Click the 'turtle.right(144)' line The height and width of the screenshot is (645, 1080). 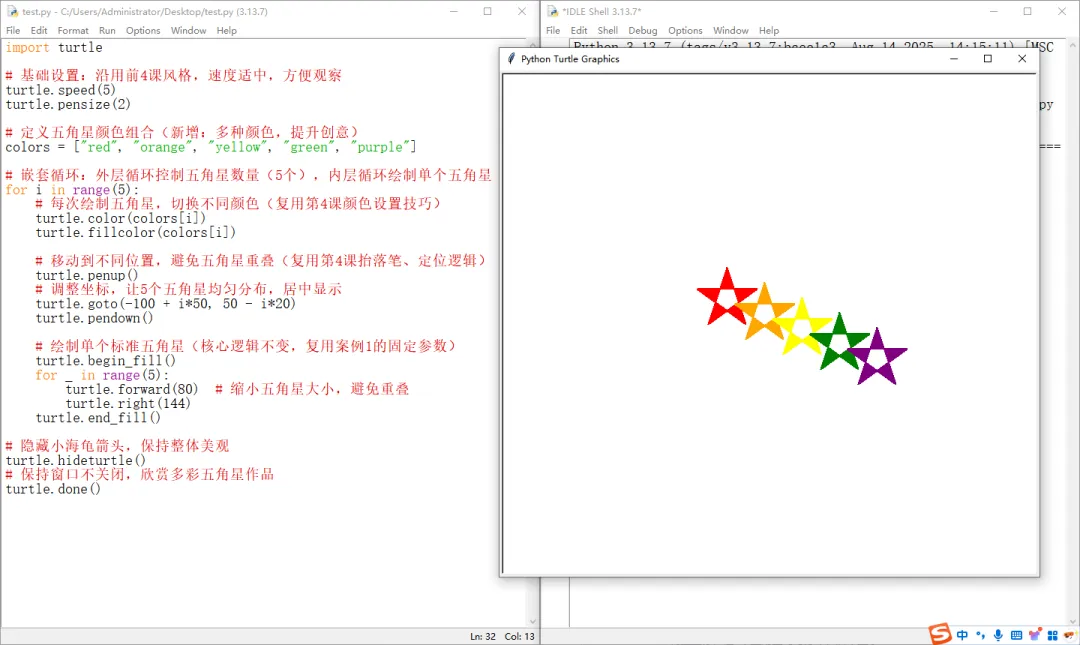click(x=128, y=404)
